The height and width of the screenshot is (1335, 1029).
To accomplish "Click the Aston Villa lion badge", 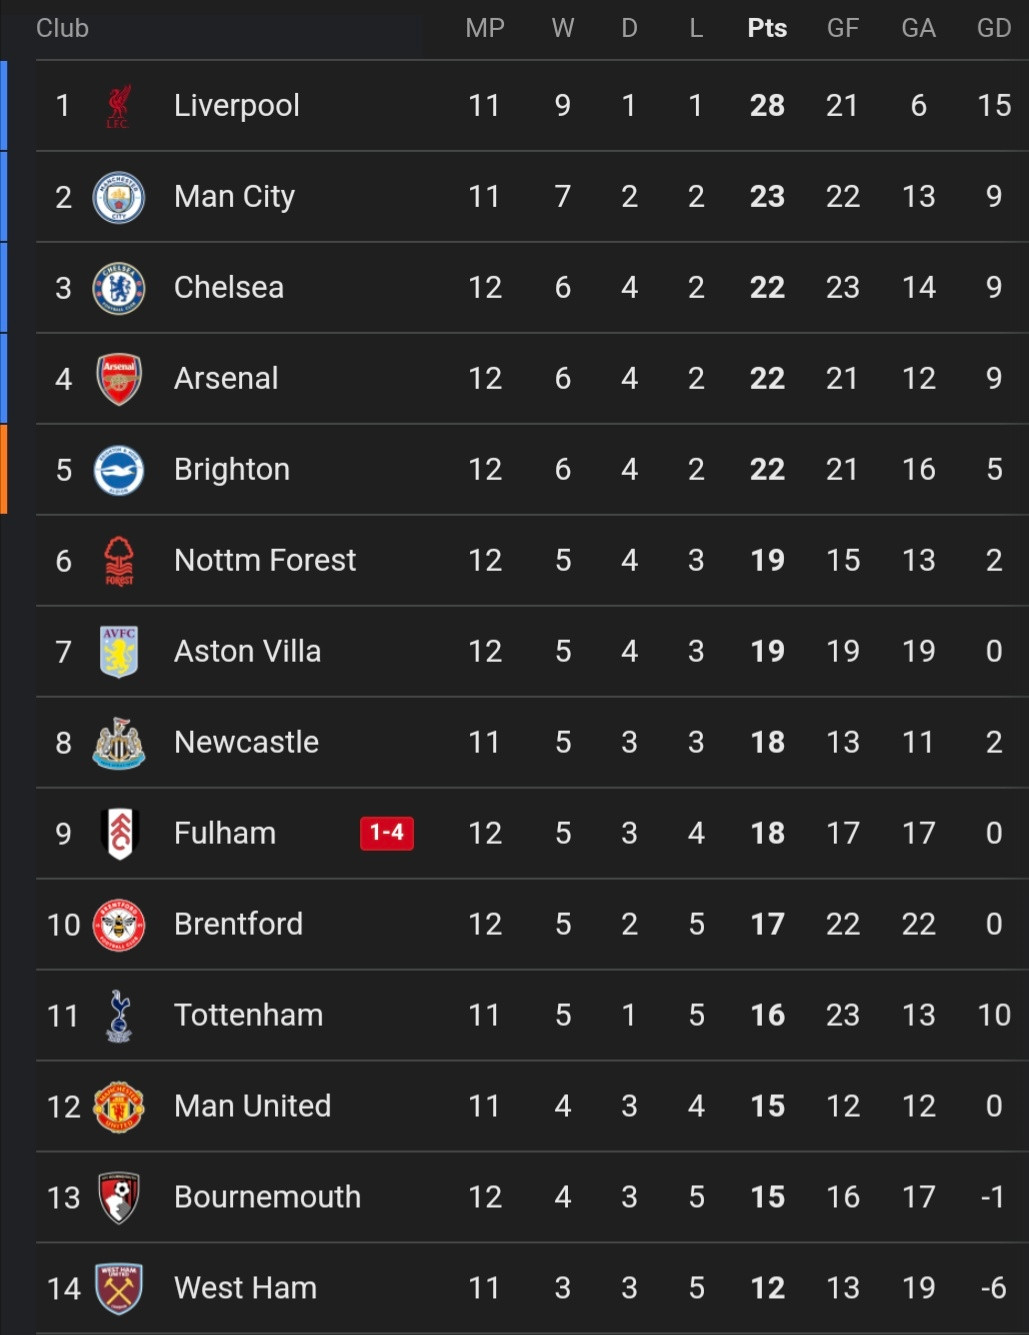I will click(x=118, y=652).
